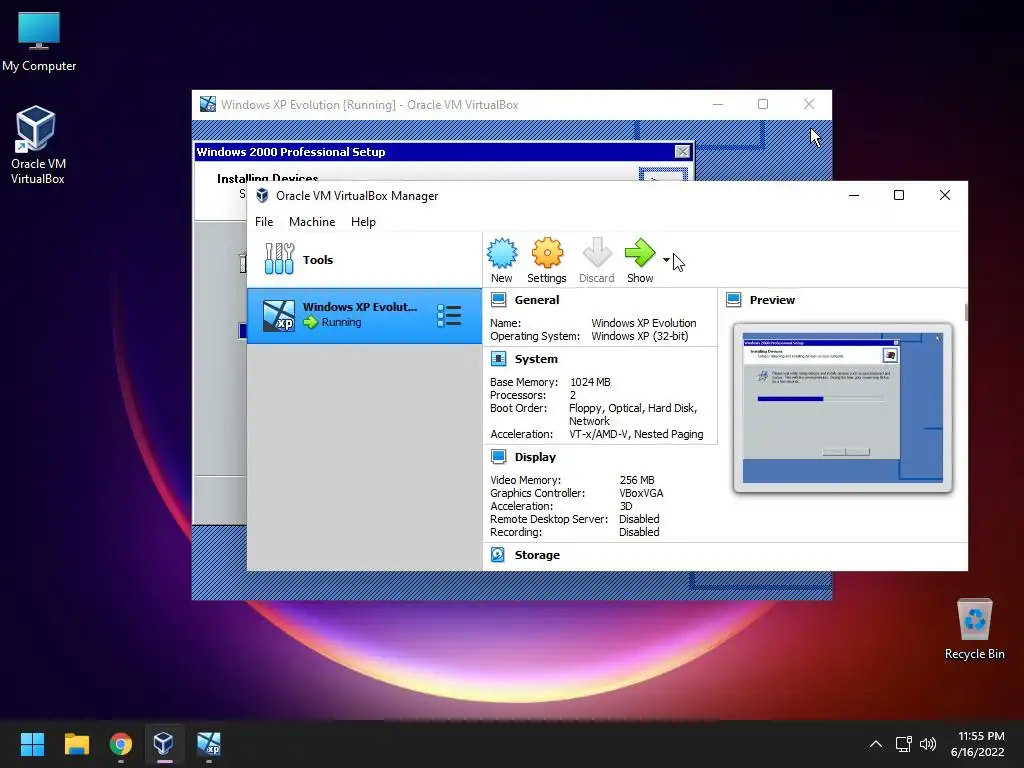Image resolution: width=1024 pixels, height=768 pixels.
Task: Open the Help menu
Action: point(363,222)
